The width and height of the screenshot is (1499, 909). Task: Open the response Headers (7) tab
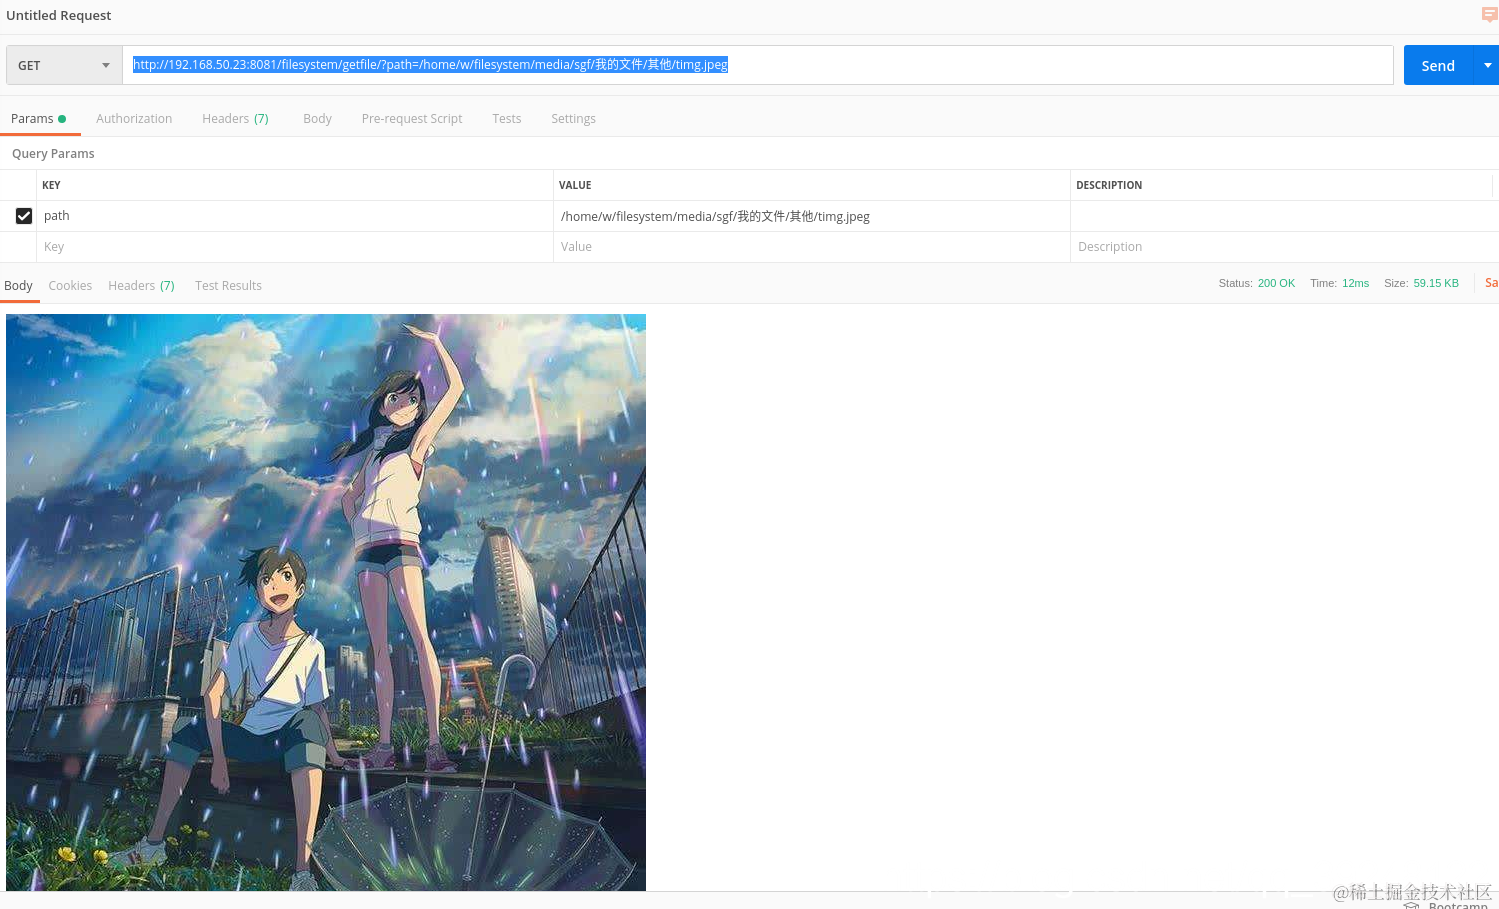click(x=141, y=286)
